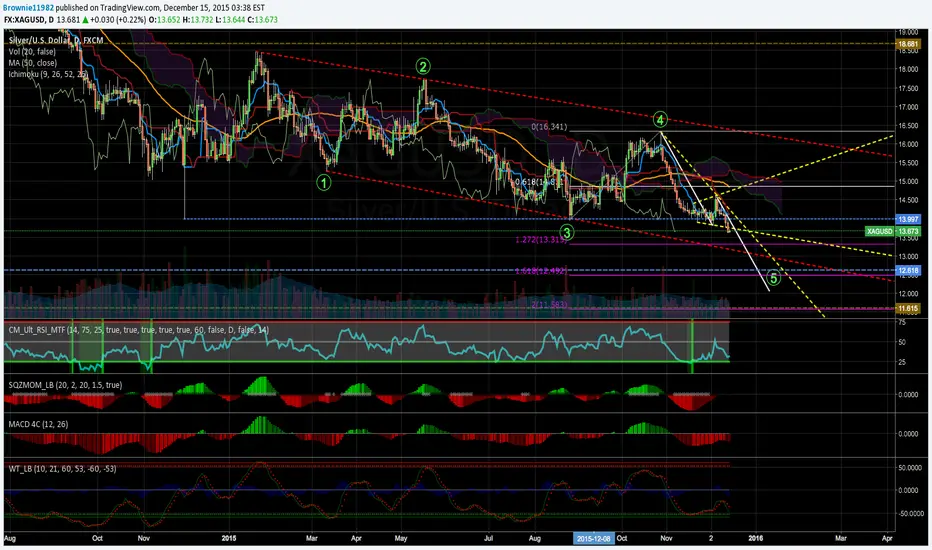Click the O:13.652 open price value
The width and height of the screenshot is (932, 550).
pos(164,20)
